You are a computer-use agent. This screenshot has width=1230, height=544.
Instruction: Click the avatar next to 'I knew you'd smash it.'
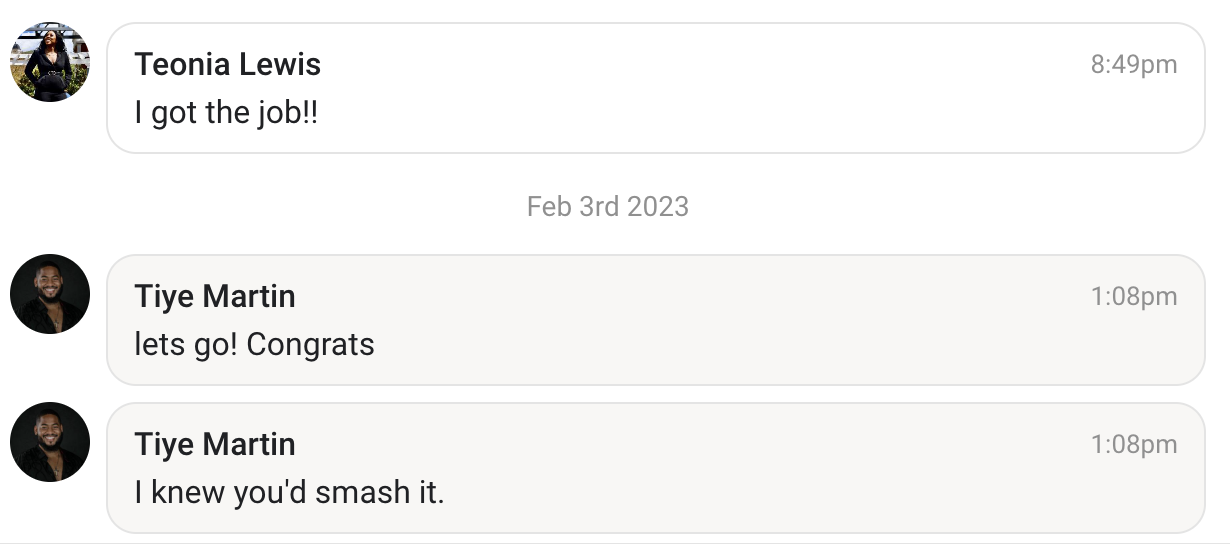(50, 442)
